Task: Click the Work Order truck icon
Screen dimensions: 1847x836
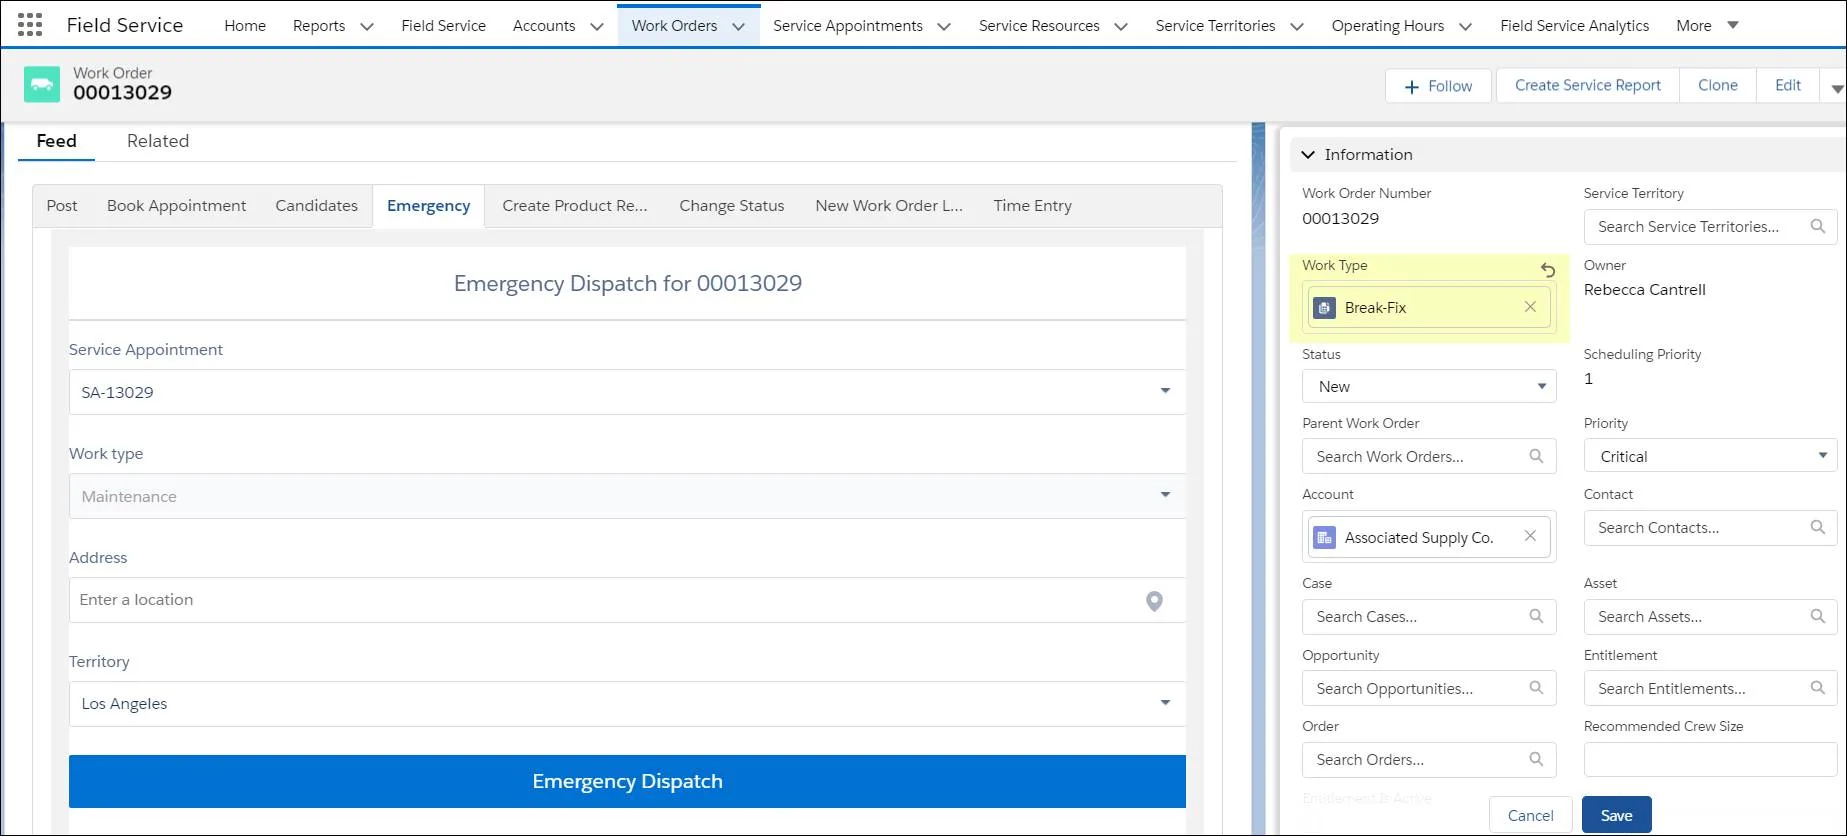Action: coord(42,84)
